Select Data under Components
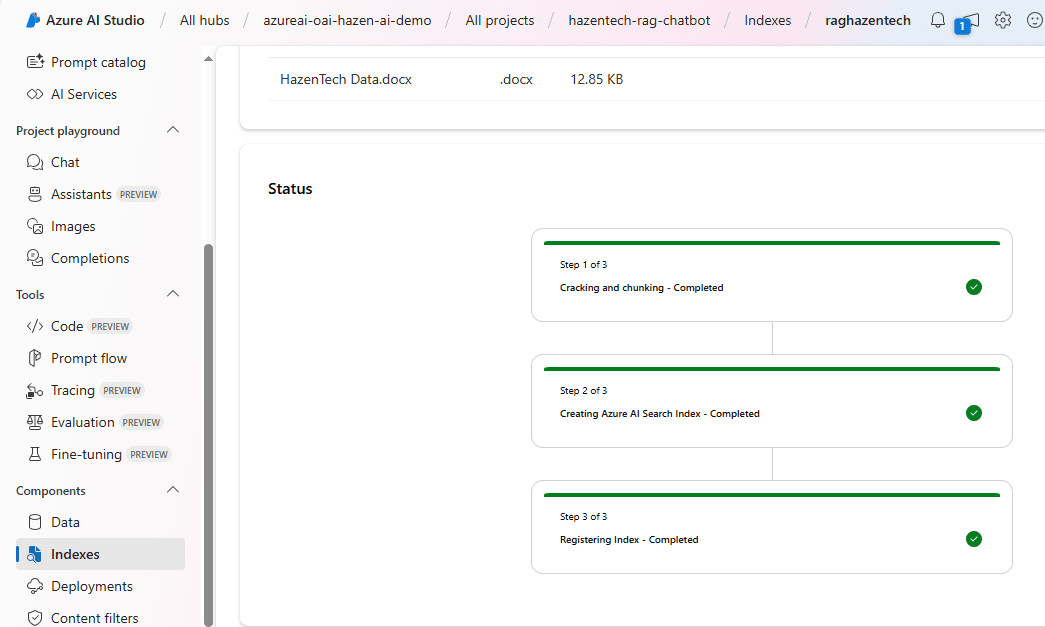Screen dimensions: 1045x627 tap(65, 522)
